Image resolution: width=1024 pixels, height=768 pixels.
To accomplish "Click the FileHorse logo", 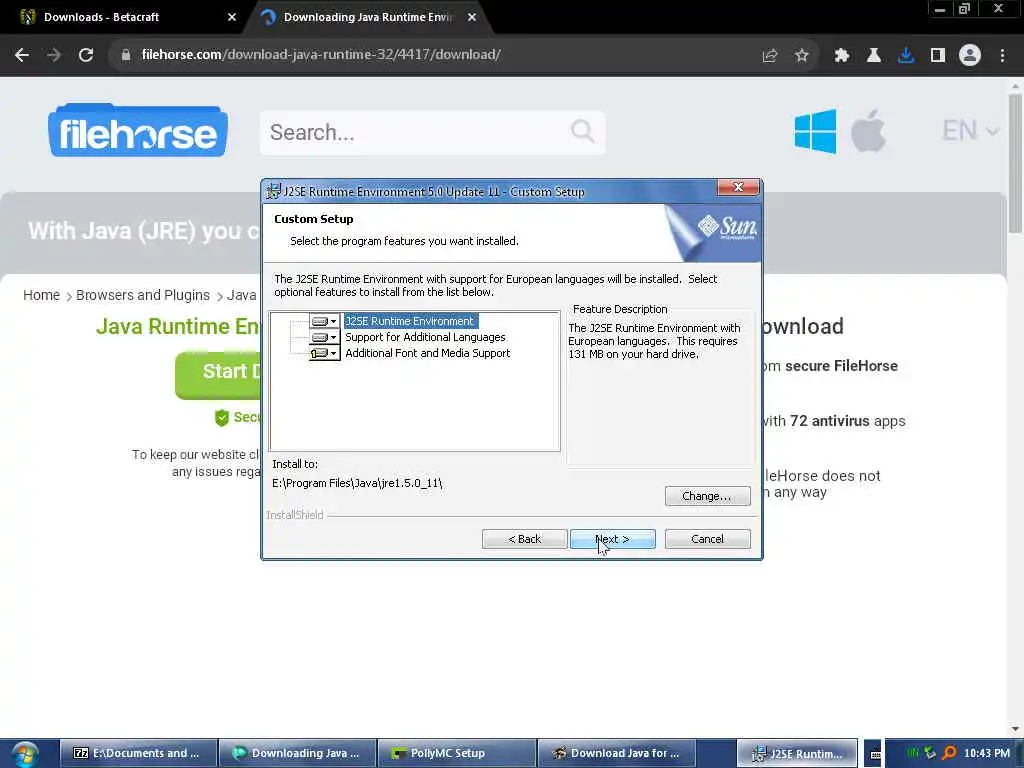I will pyautogui.click(x=138, y=131).
